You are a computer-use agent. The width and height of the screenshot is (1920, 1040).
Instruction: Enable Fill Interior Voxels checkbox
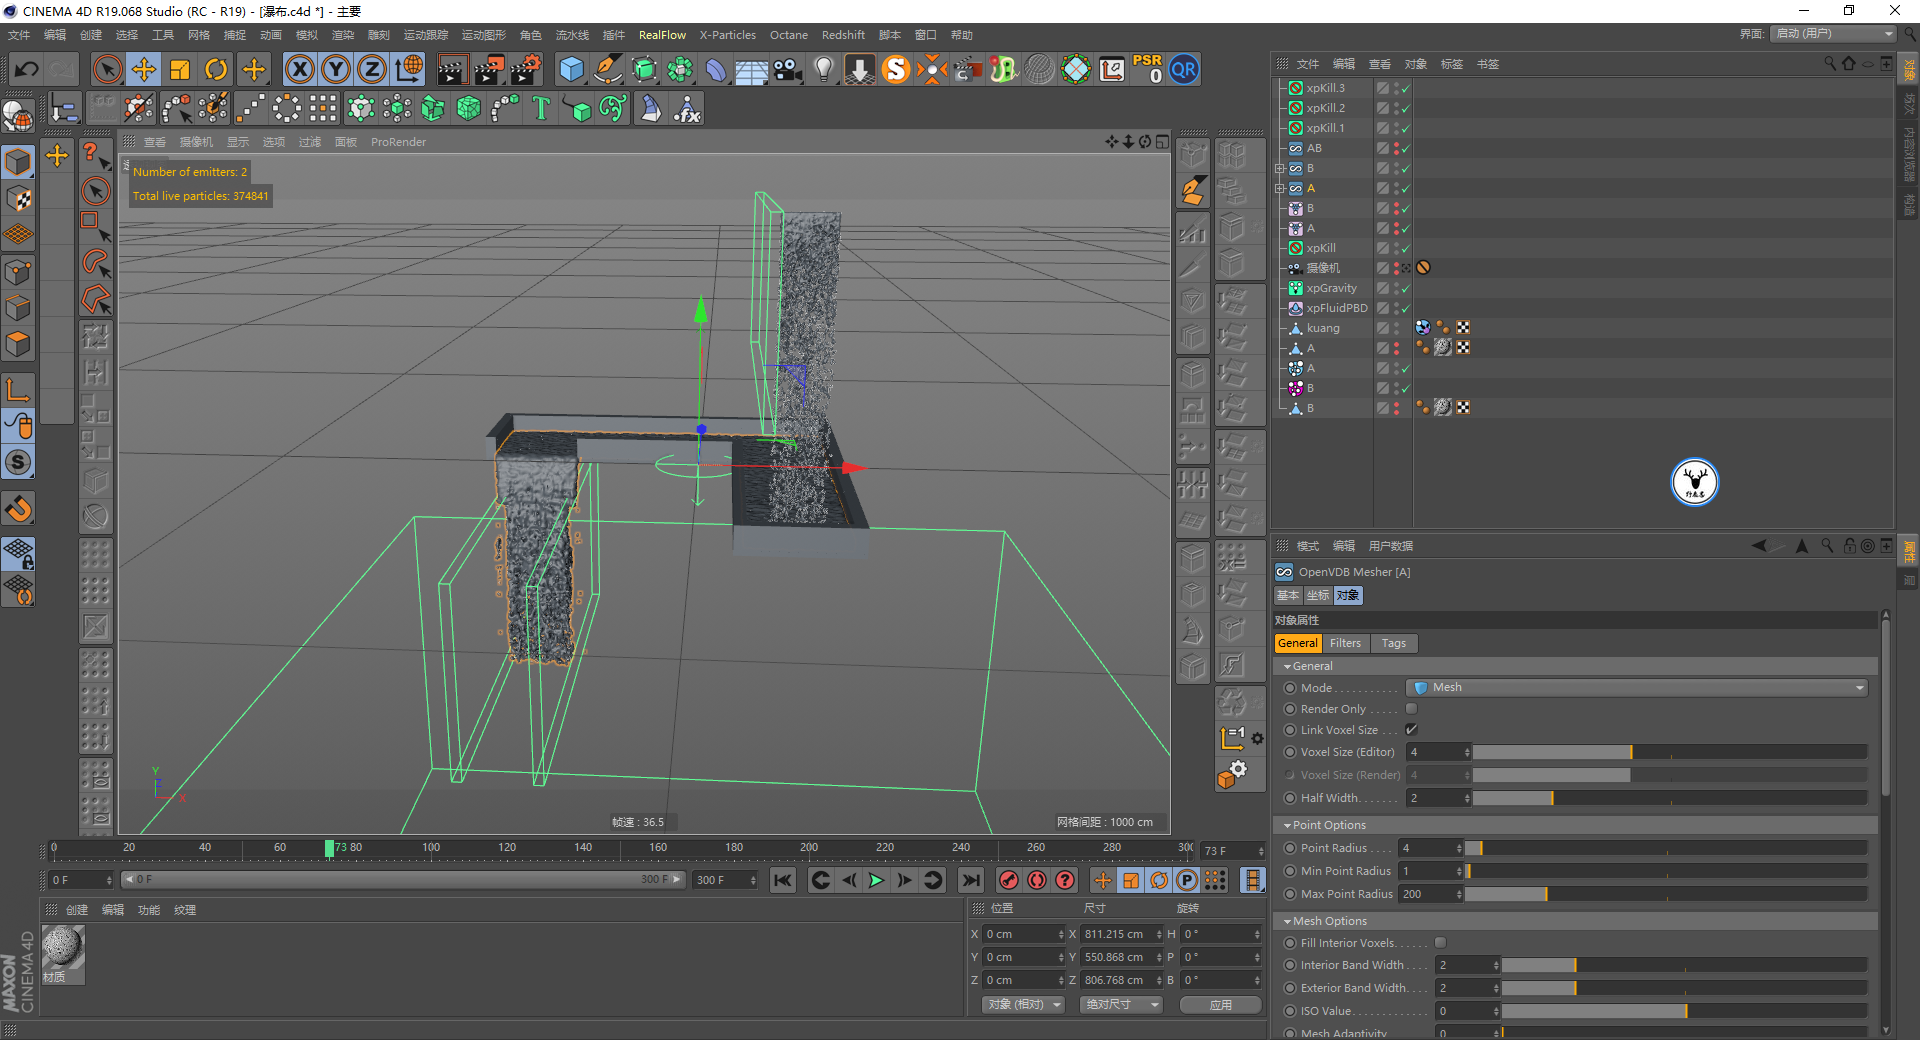(1440, 943)
